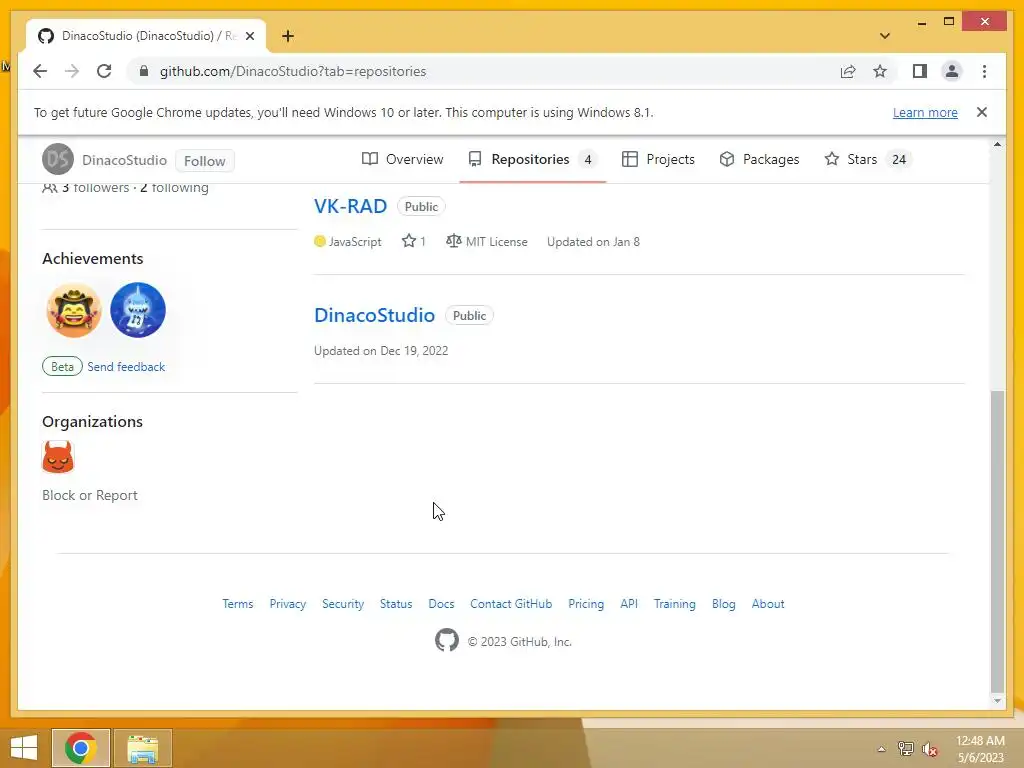Click the MIT License scale icon
This screenshot has width=1024, height=768.
point(453,241)
